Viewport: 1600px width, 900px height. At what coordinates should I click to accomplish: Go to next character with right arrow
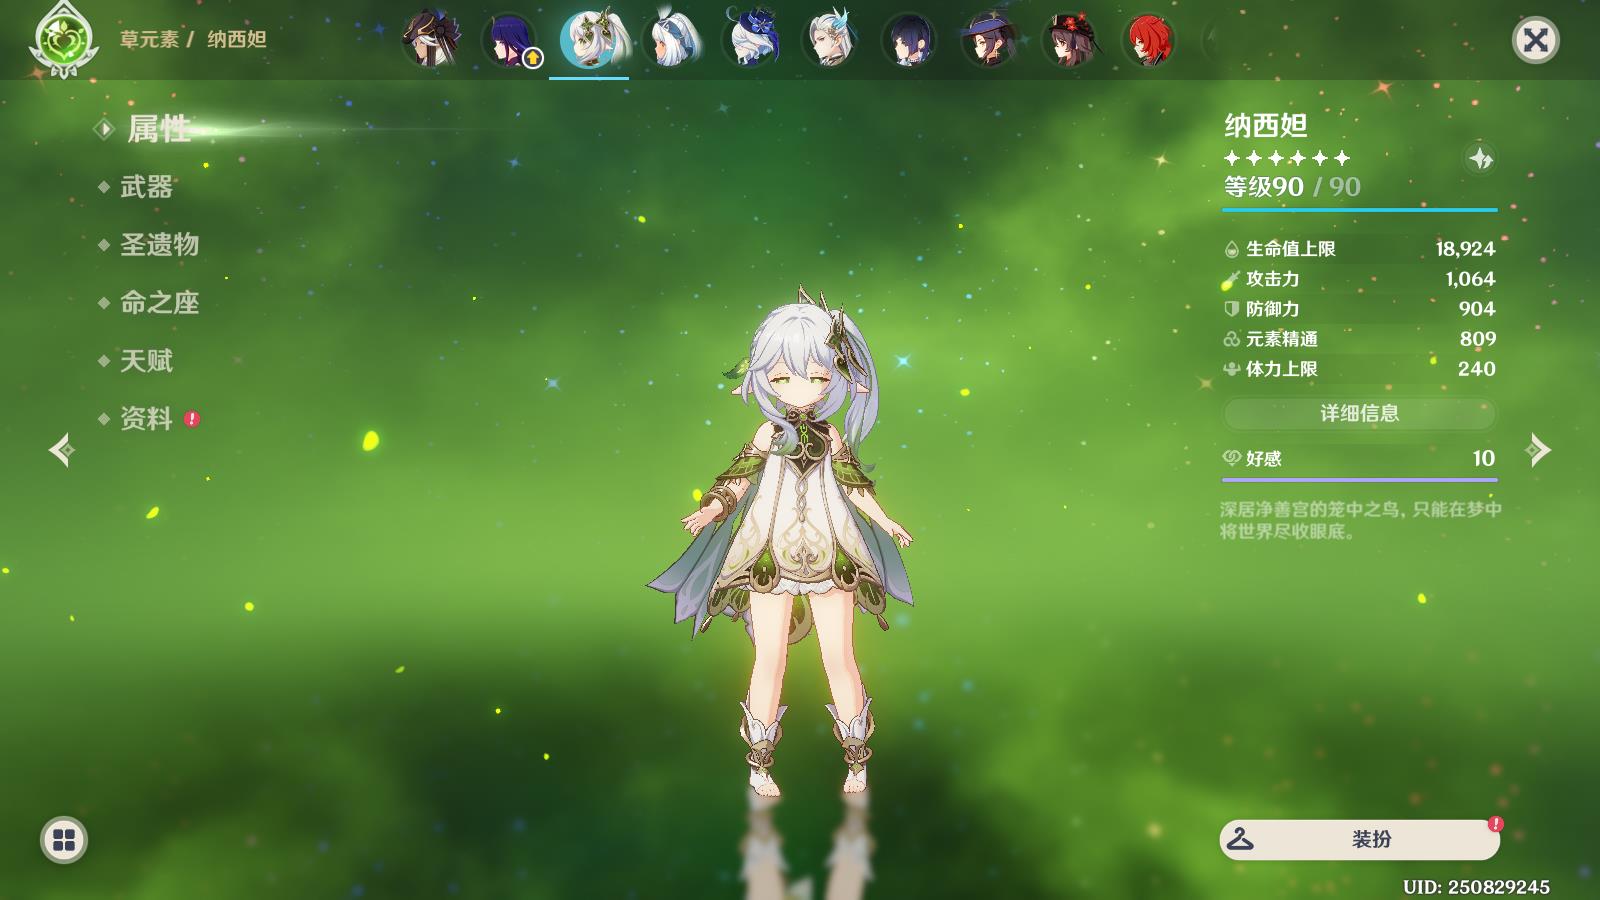click(x=1538, y=450)
